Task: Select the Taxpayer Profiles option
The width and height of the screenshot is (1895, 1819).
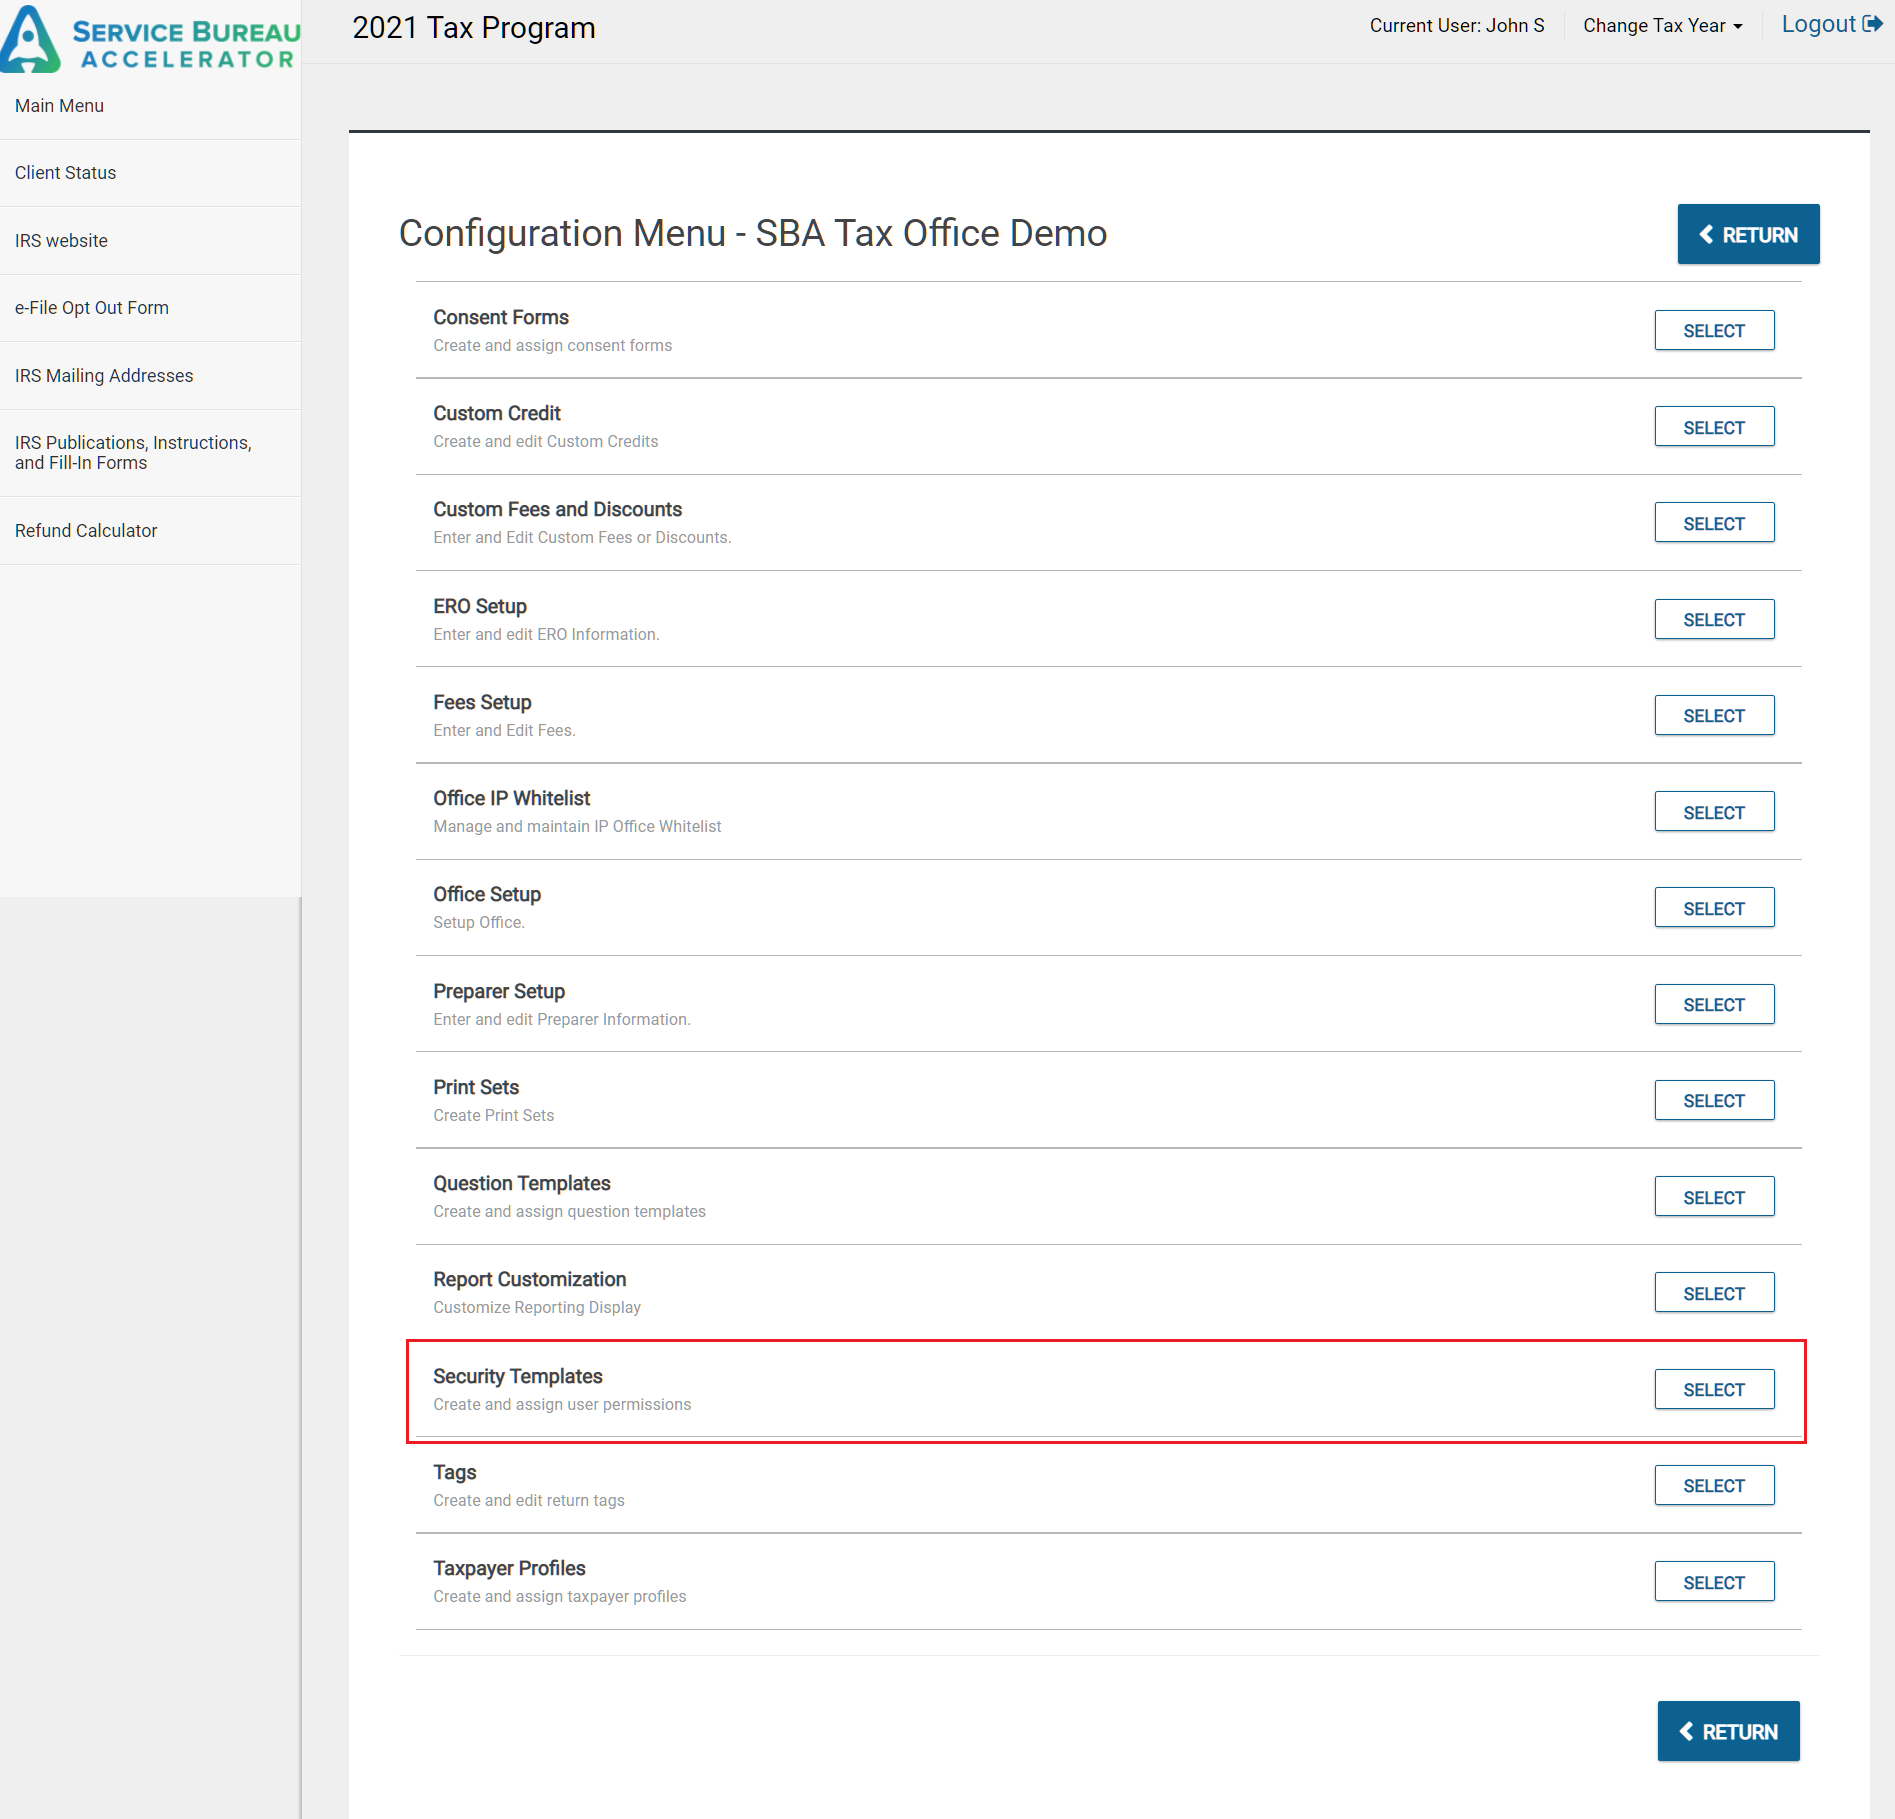Action: point(1713,1583)
